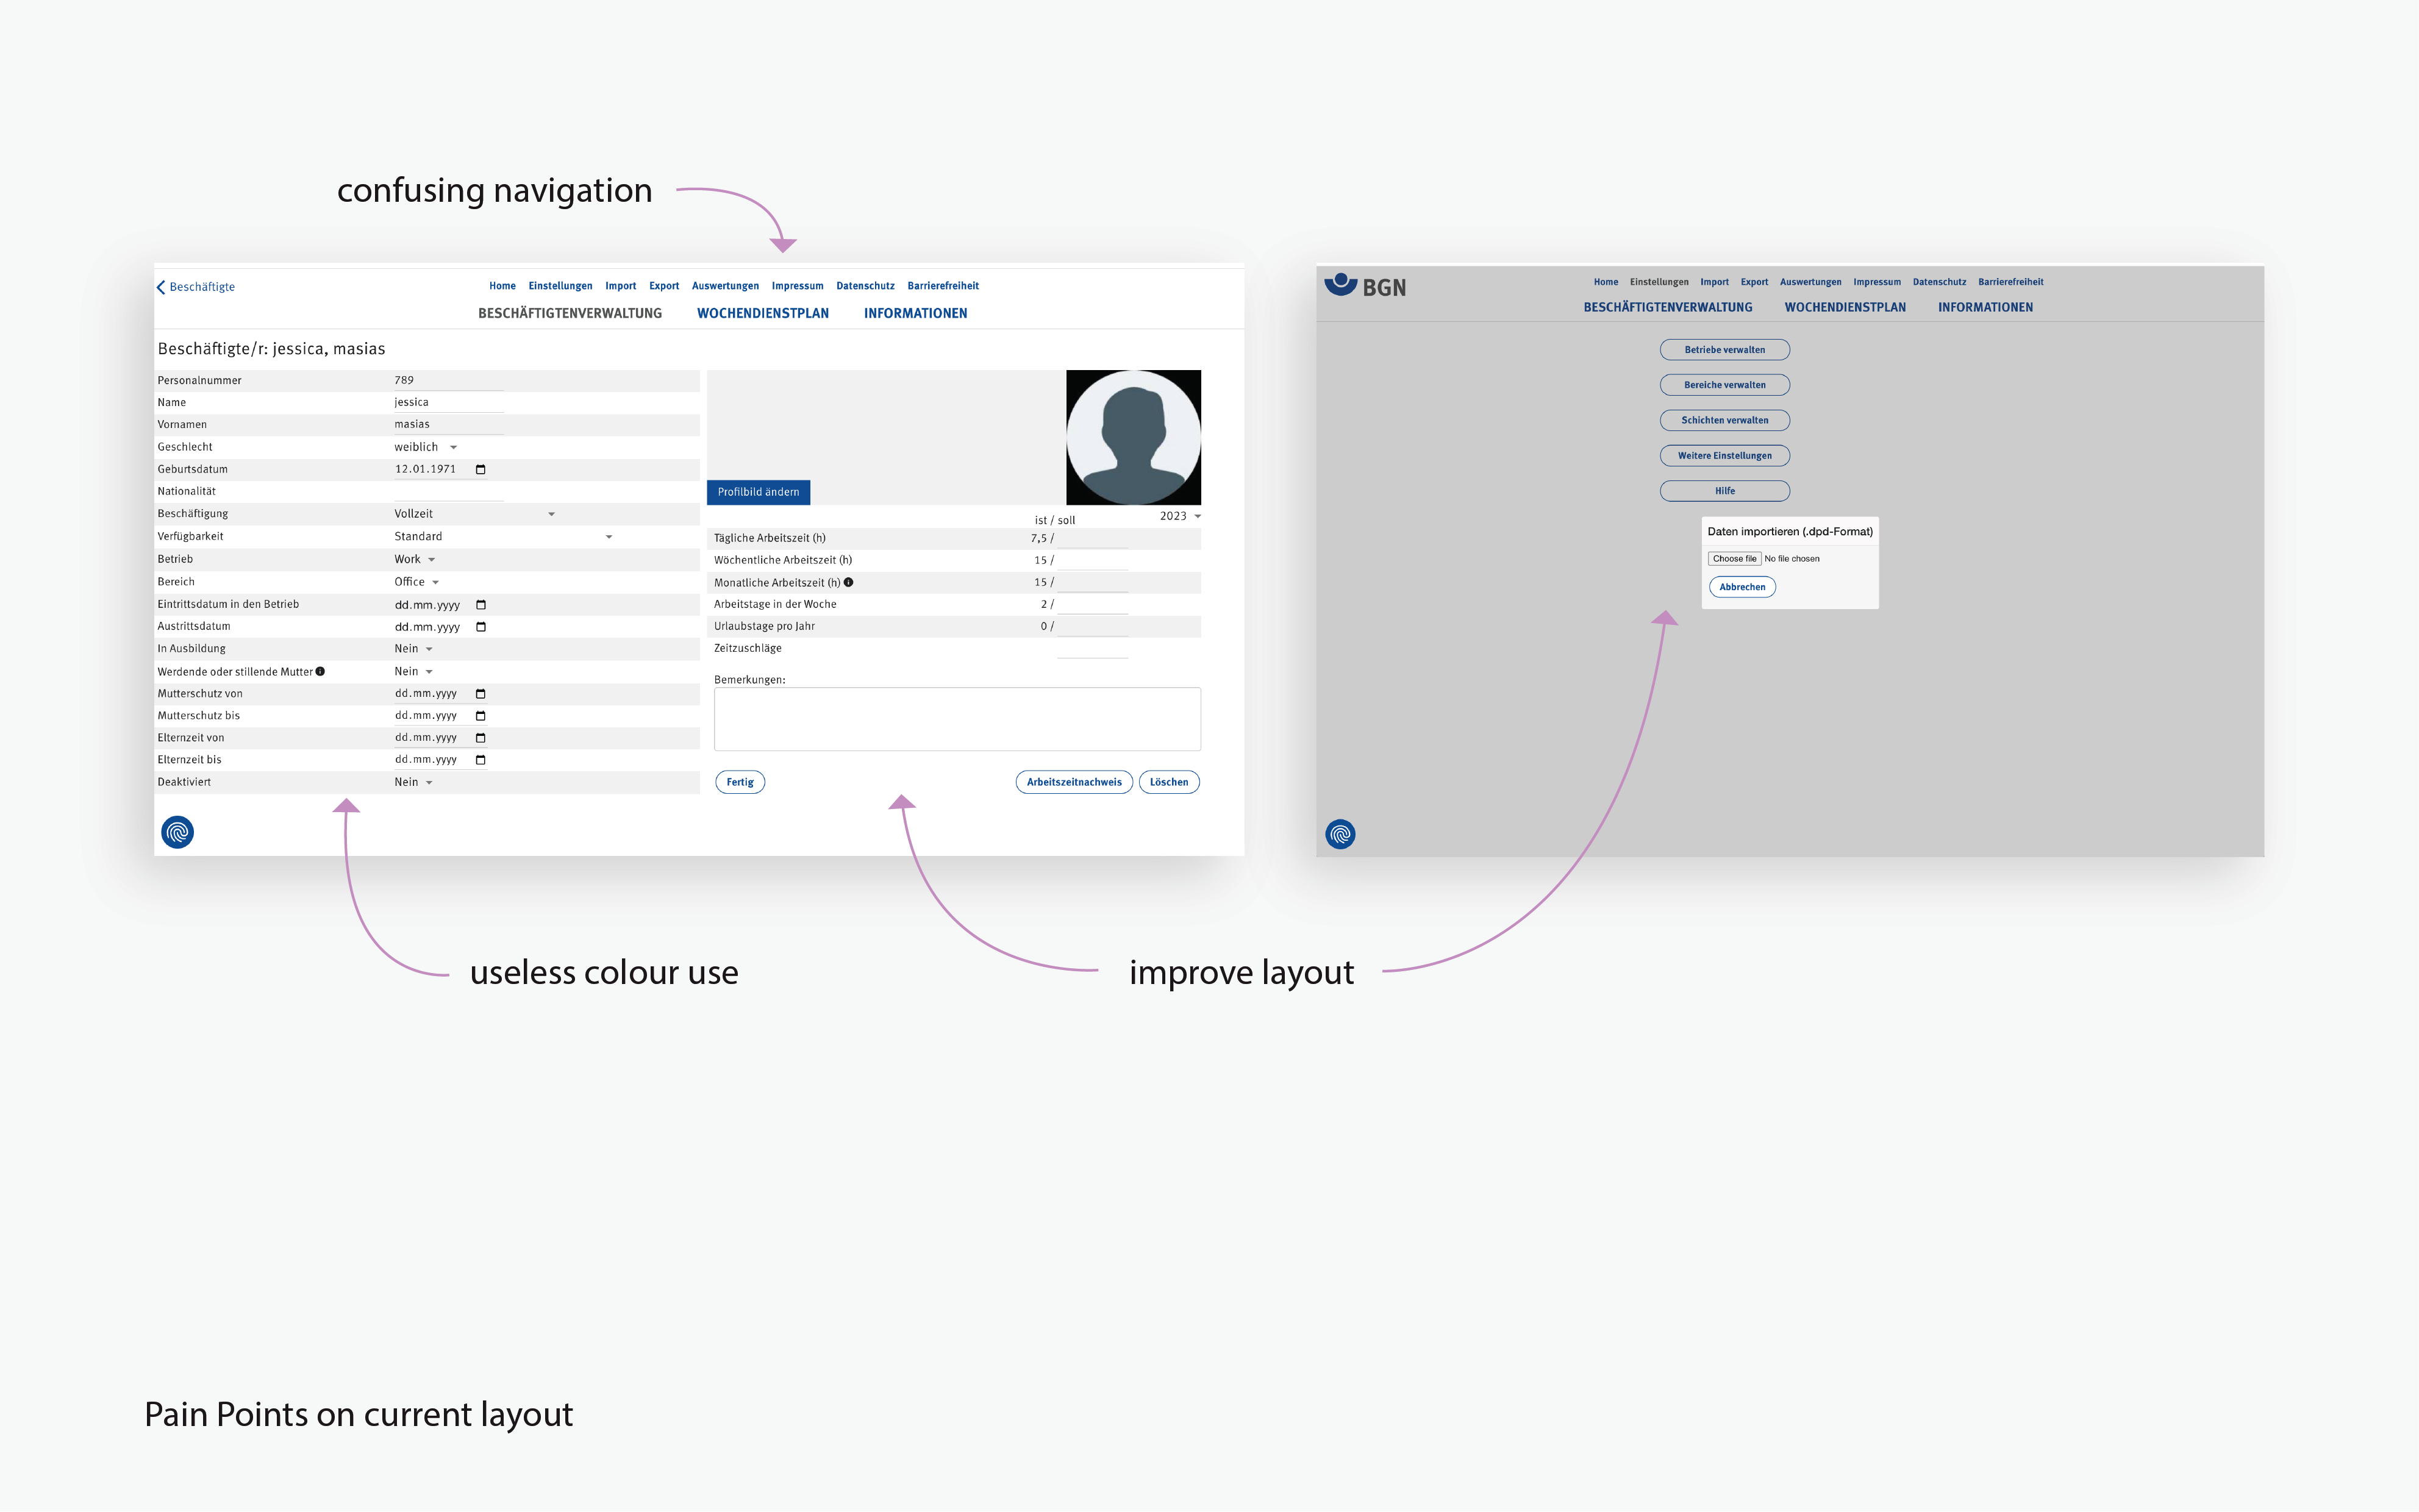
Task: Switch to WOCHENDIENSTPLAN tab in settings window
Action: pyautogui.click(x=1844, y=307)
